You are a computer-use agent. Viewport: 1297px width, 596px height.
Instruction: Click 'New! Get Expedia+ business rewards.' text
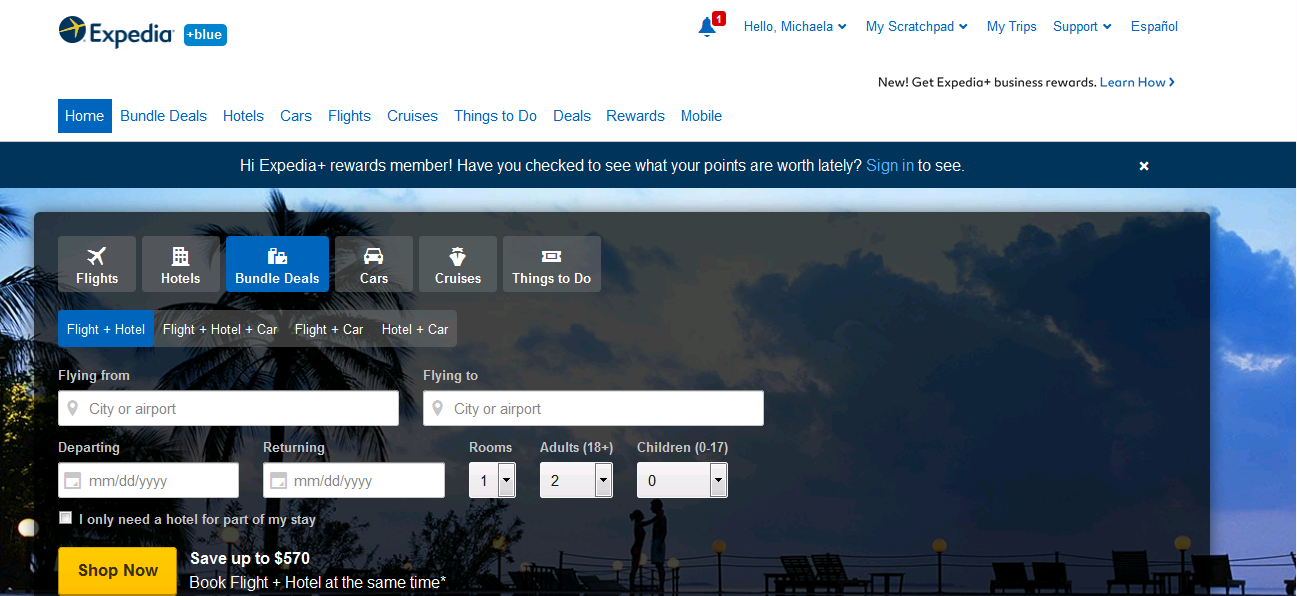pyautogui.click(x=987, y=82)
